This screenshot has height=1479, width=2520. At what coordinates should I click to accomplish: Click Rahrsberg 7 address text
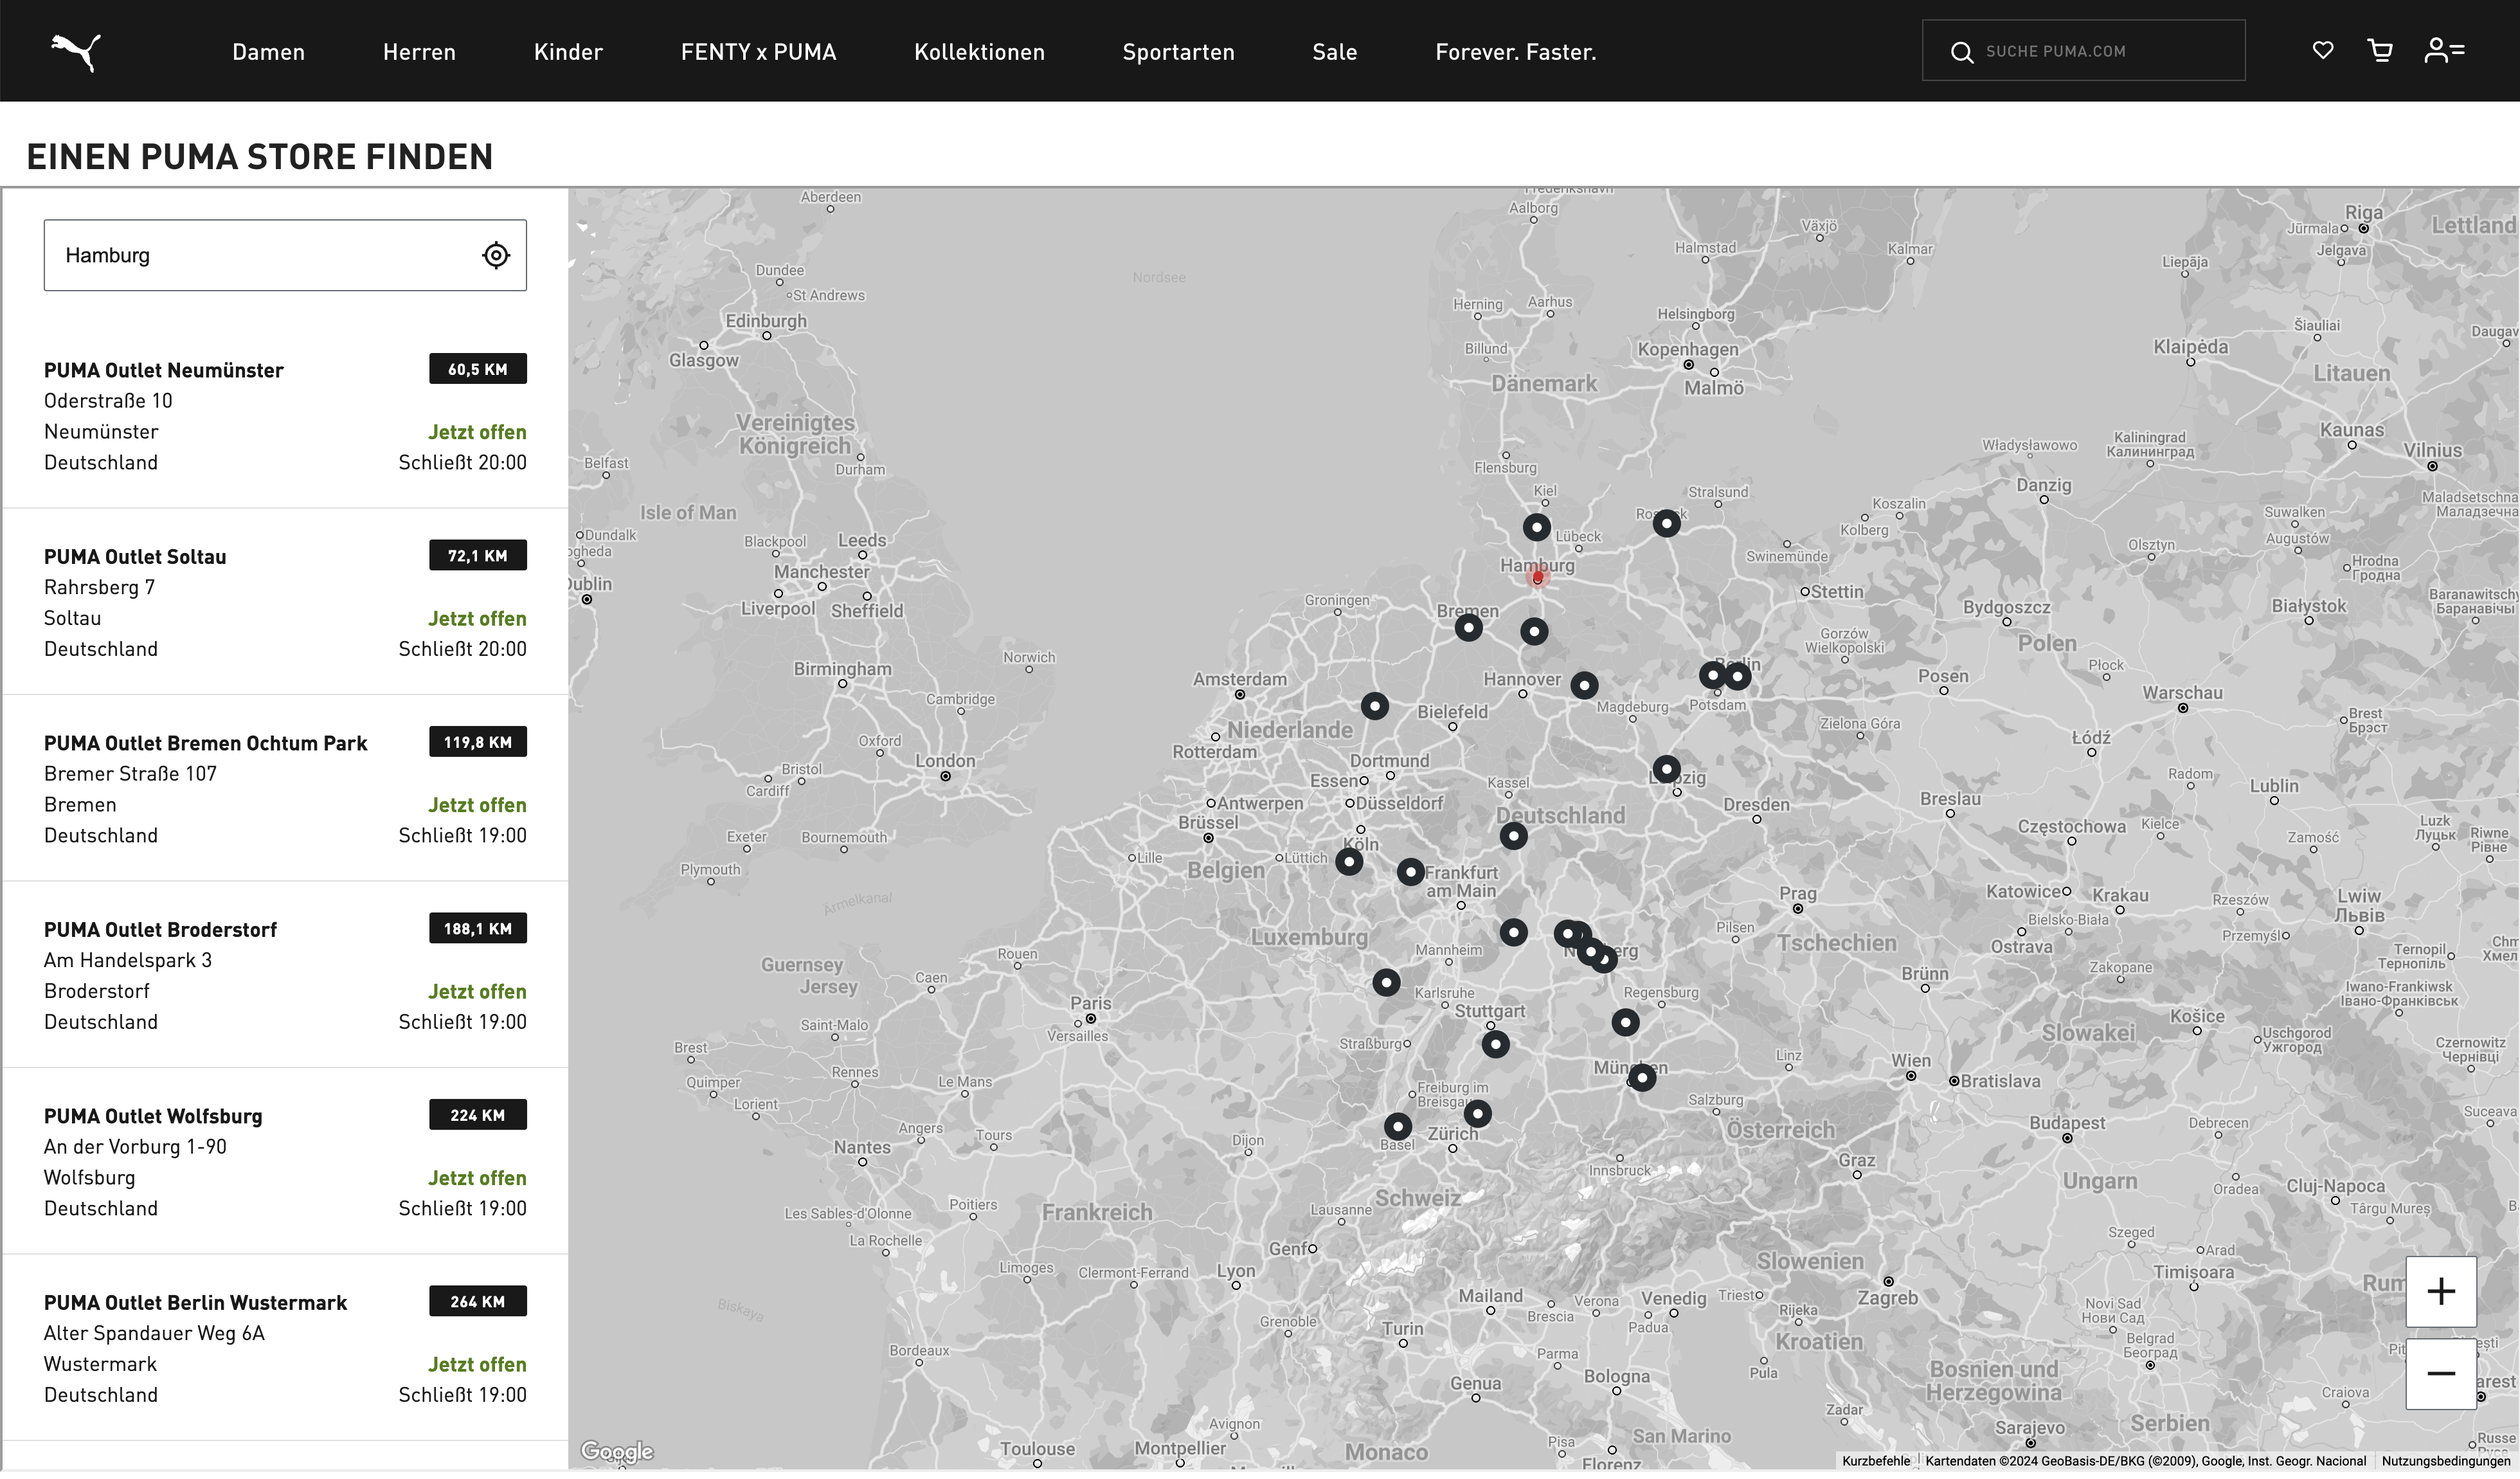(x=99, y=587)
